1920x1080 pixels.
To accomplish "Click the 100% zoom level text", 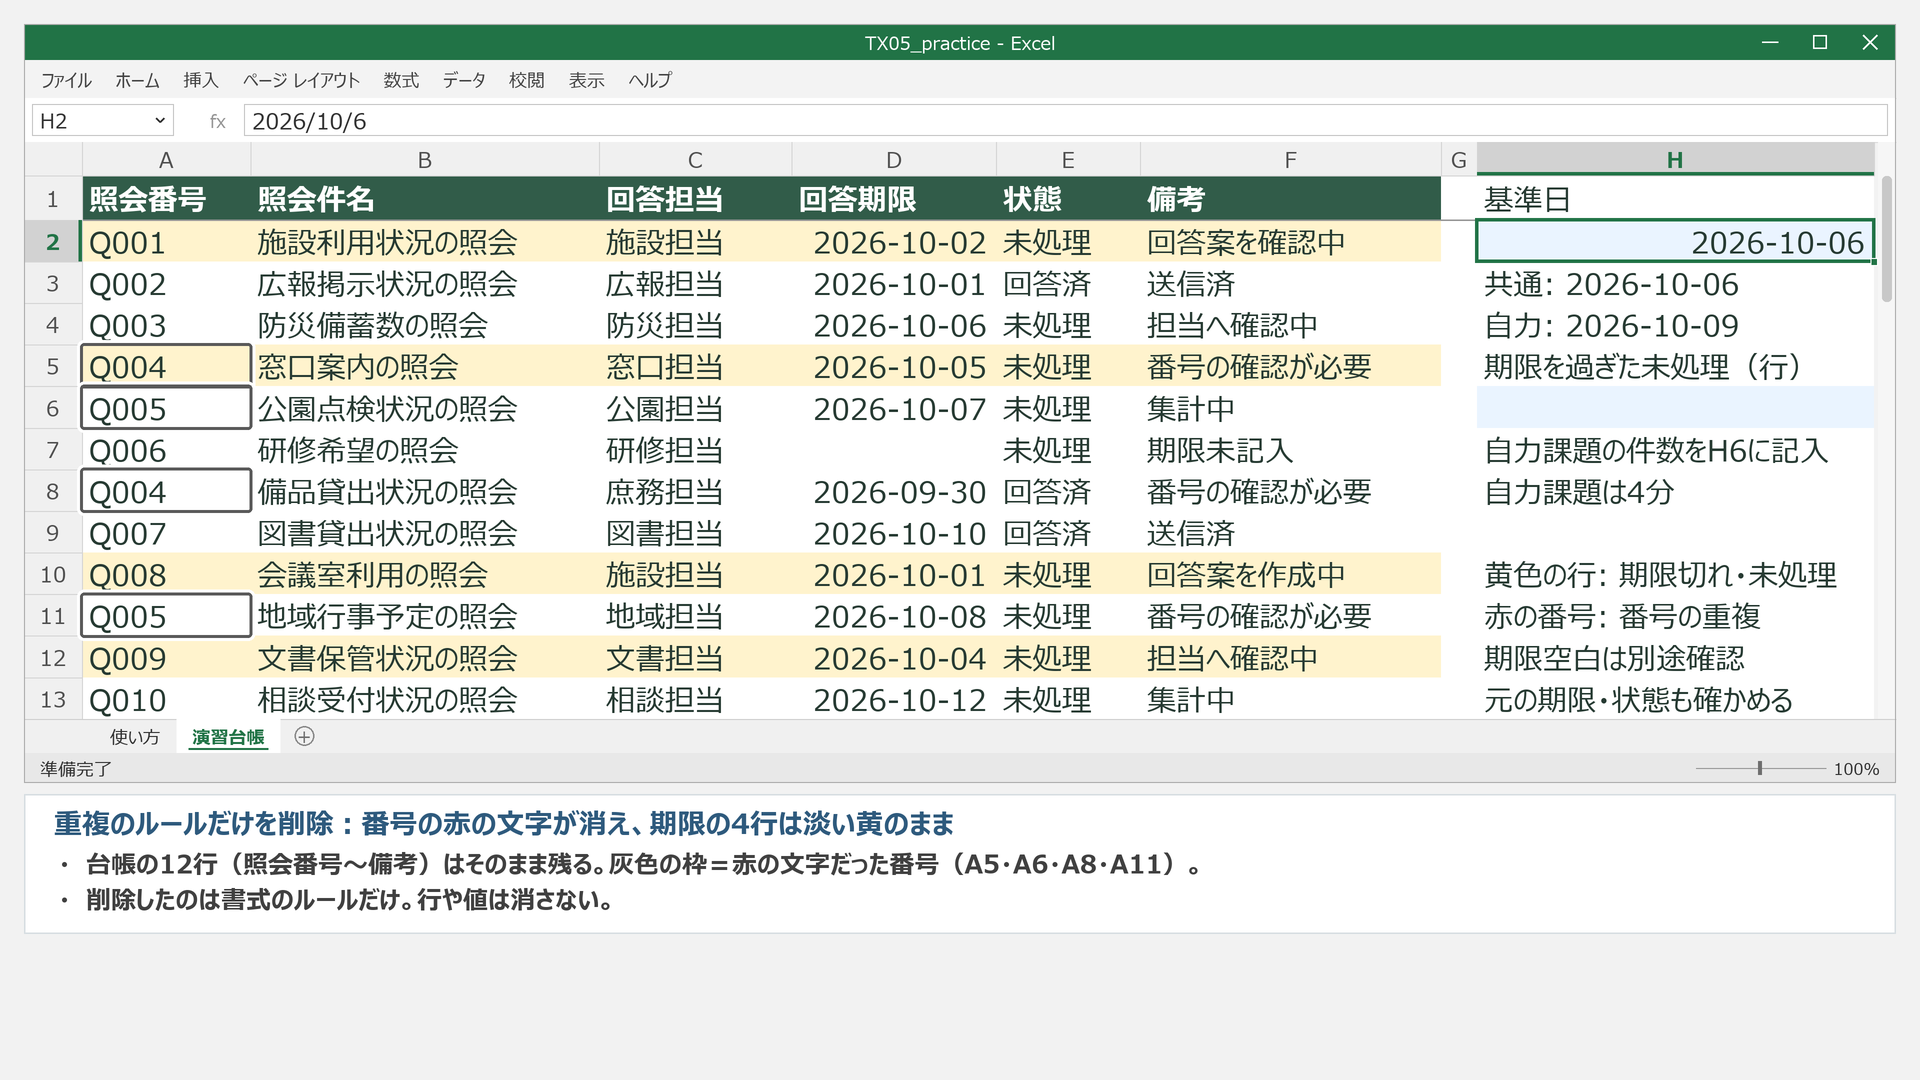I will (x=1856, y=768).
